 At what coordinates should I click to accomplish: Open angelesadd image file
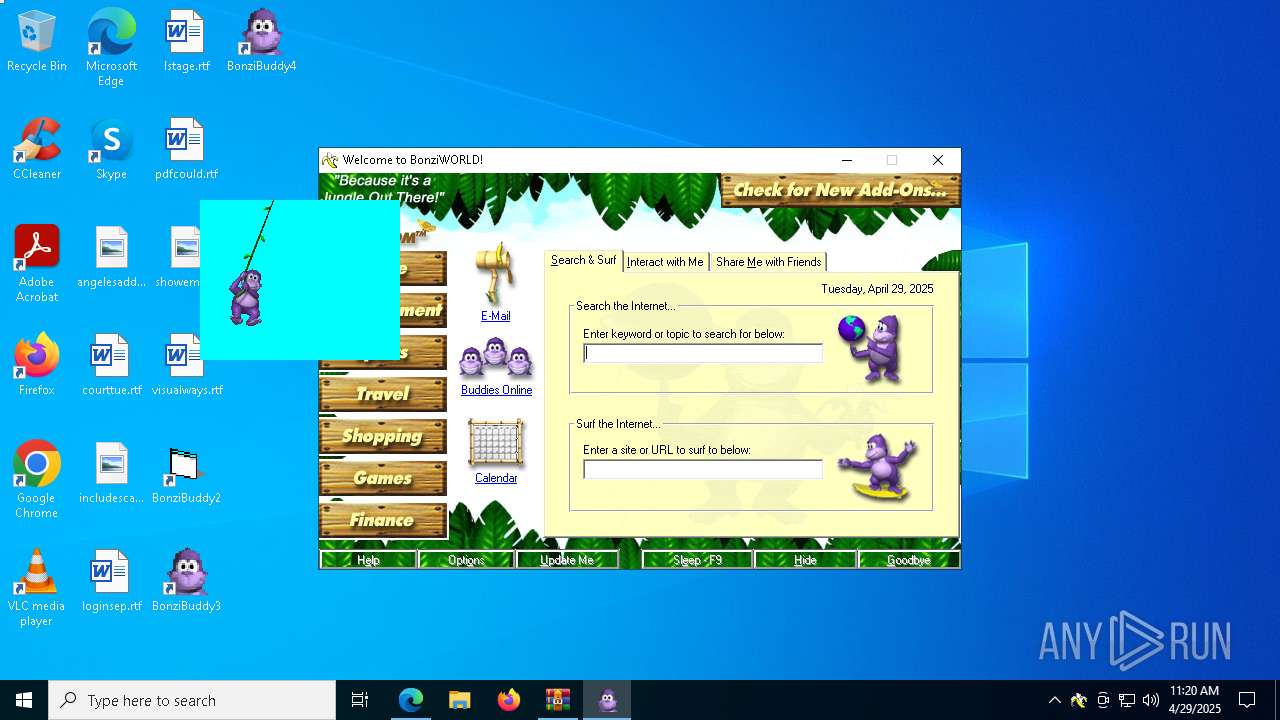click(x=111, y=258)
